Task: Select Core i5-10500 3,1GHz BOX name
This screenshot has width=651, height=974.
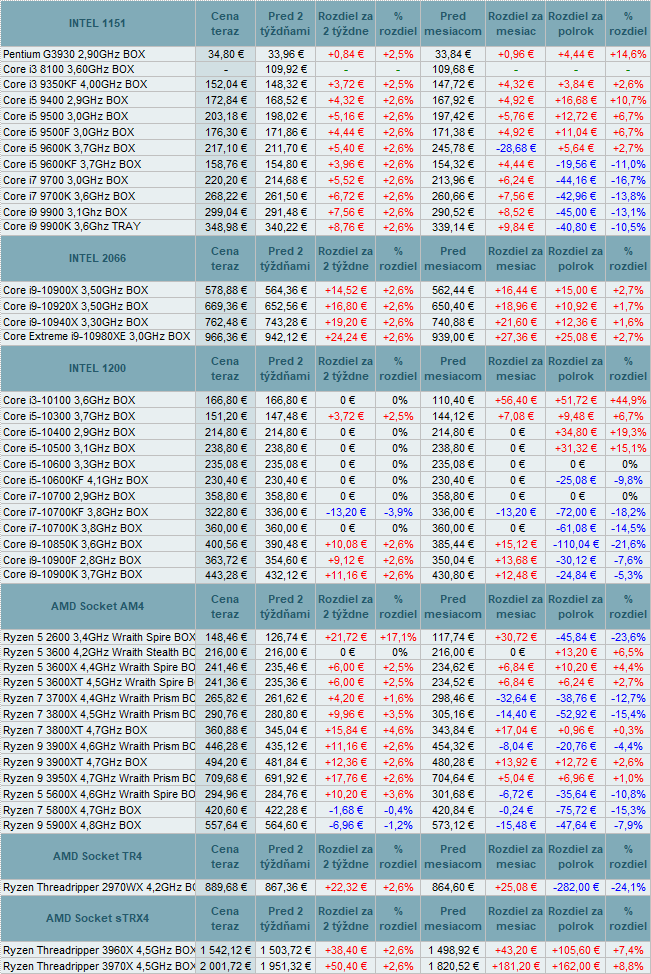Action: point(69,448)
